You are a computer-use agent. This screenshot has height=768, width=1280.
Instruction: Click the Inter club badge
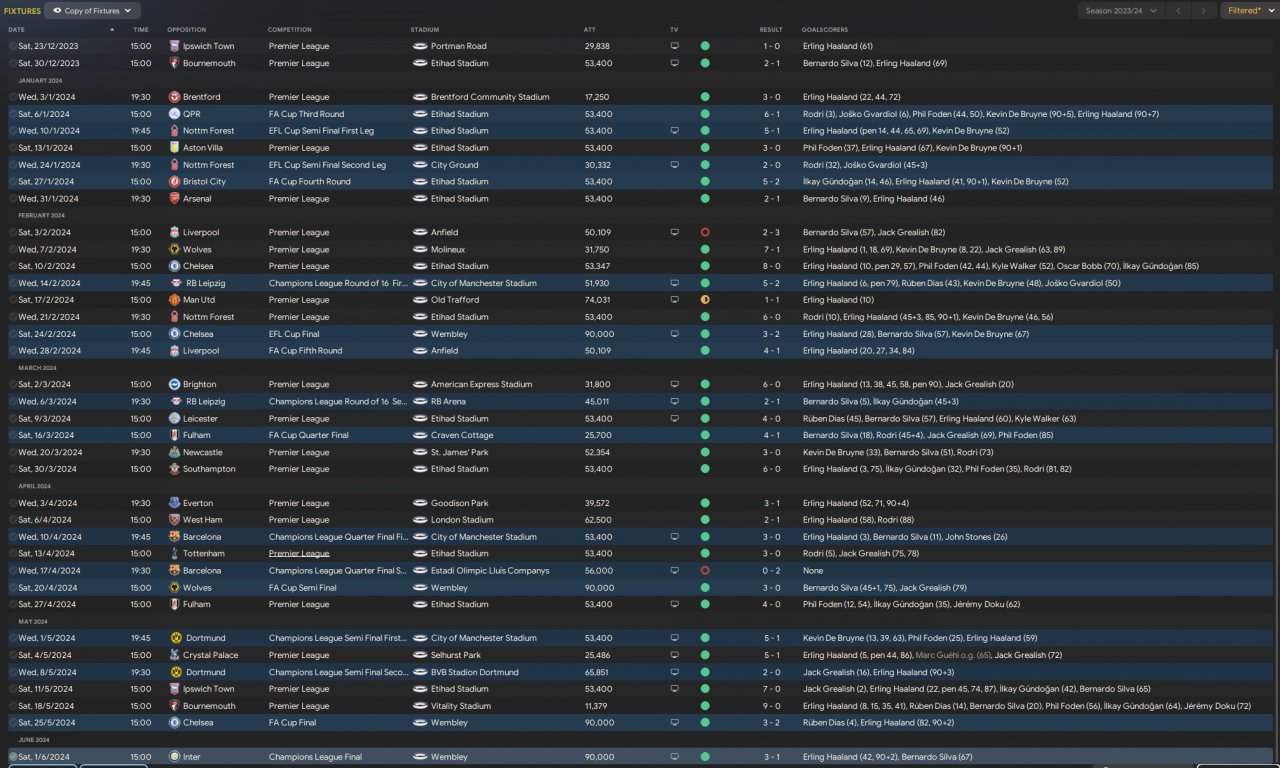click(174, 757)
